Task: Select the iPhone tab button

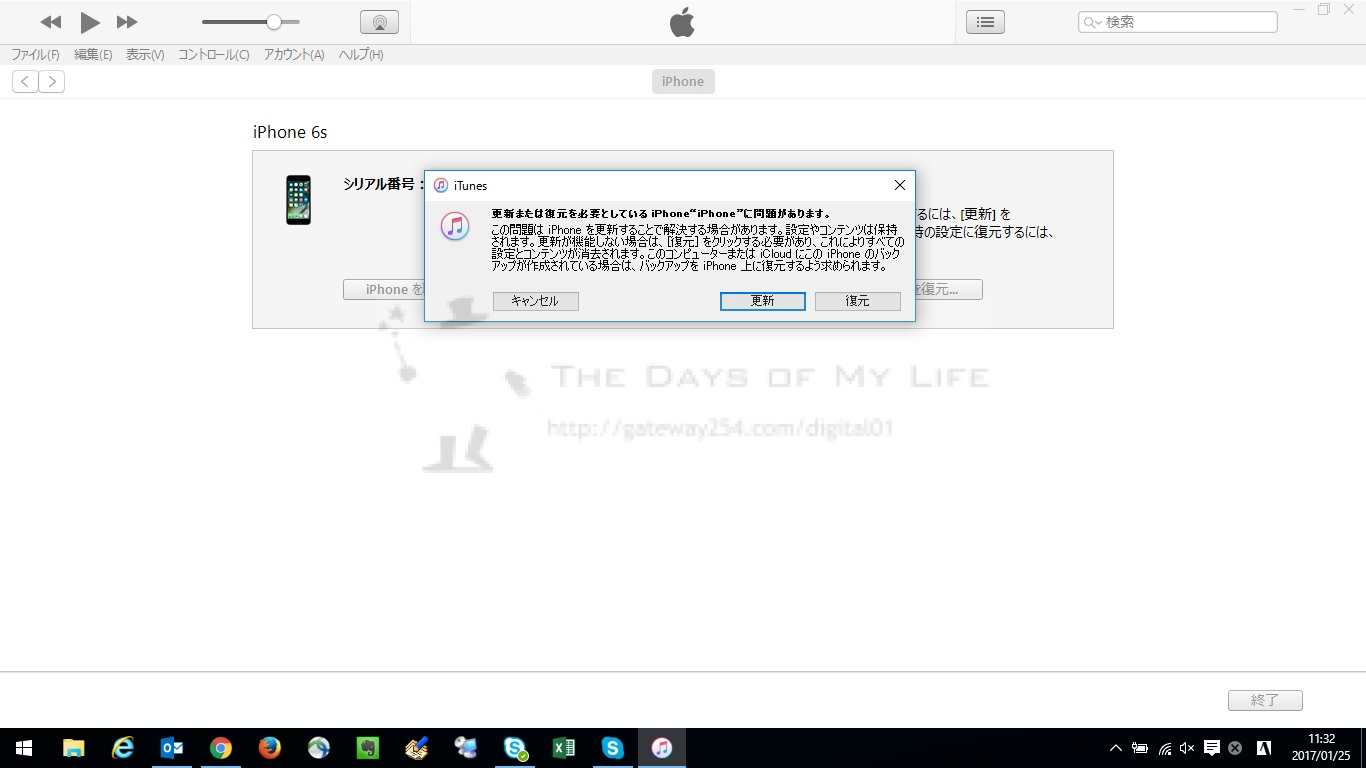Action: (683, 82)
